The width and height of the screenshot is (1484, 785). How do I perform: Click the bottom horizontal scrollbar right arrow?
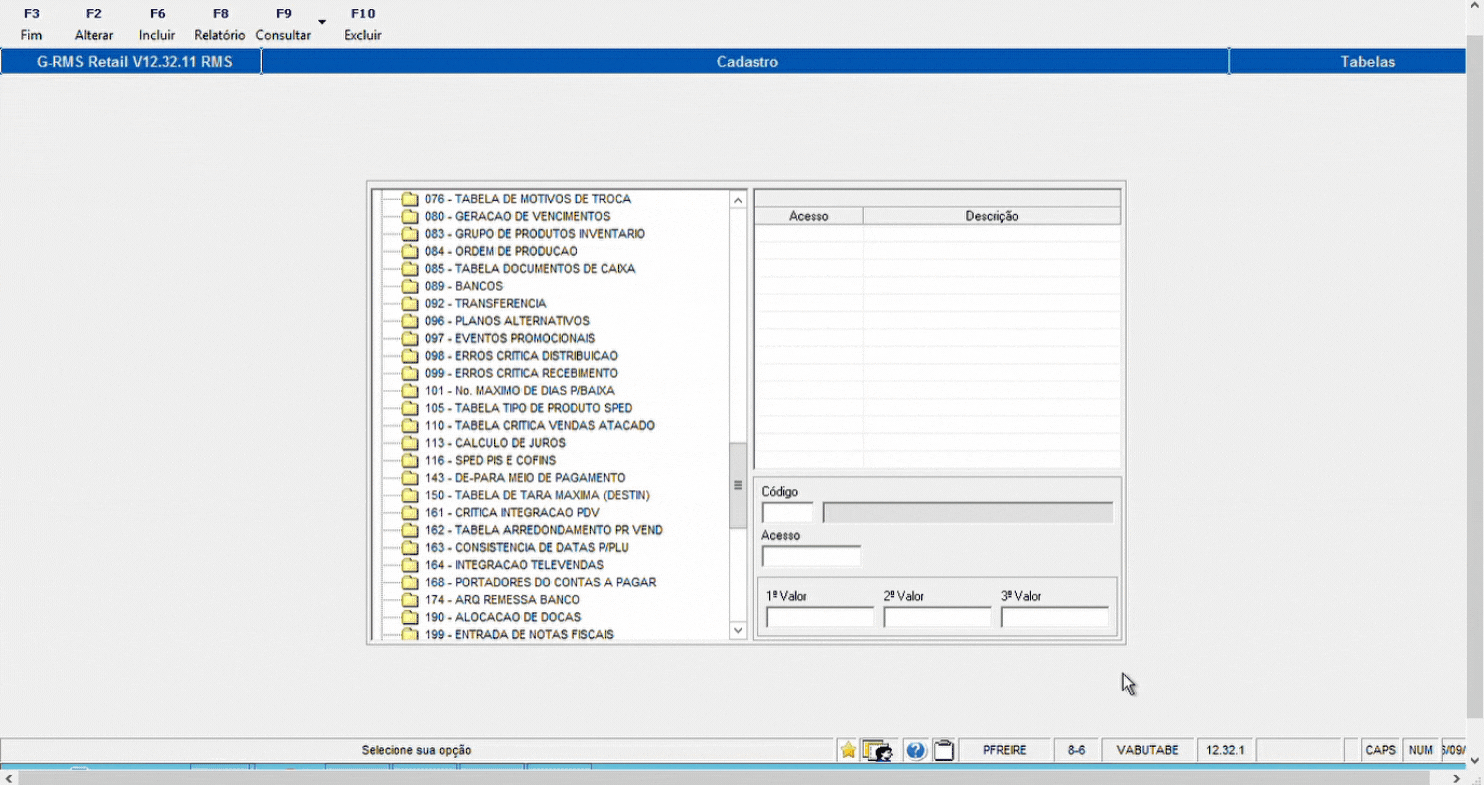1459,777
